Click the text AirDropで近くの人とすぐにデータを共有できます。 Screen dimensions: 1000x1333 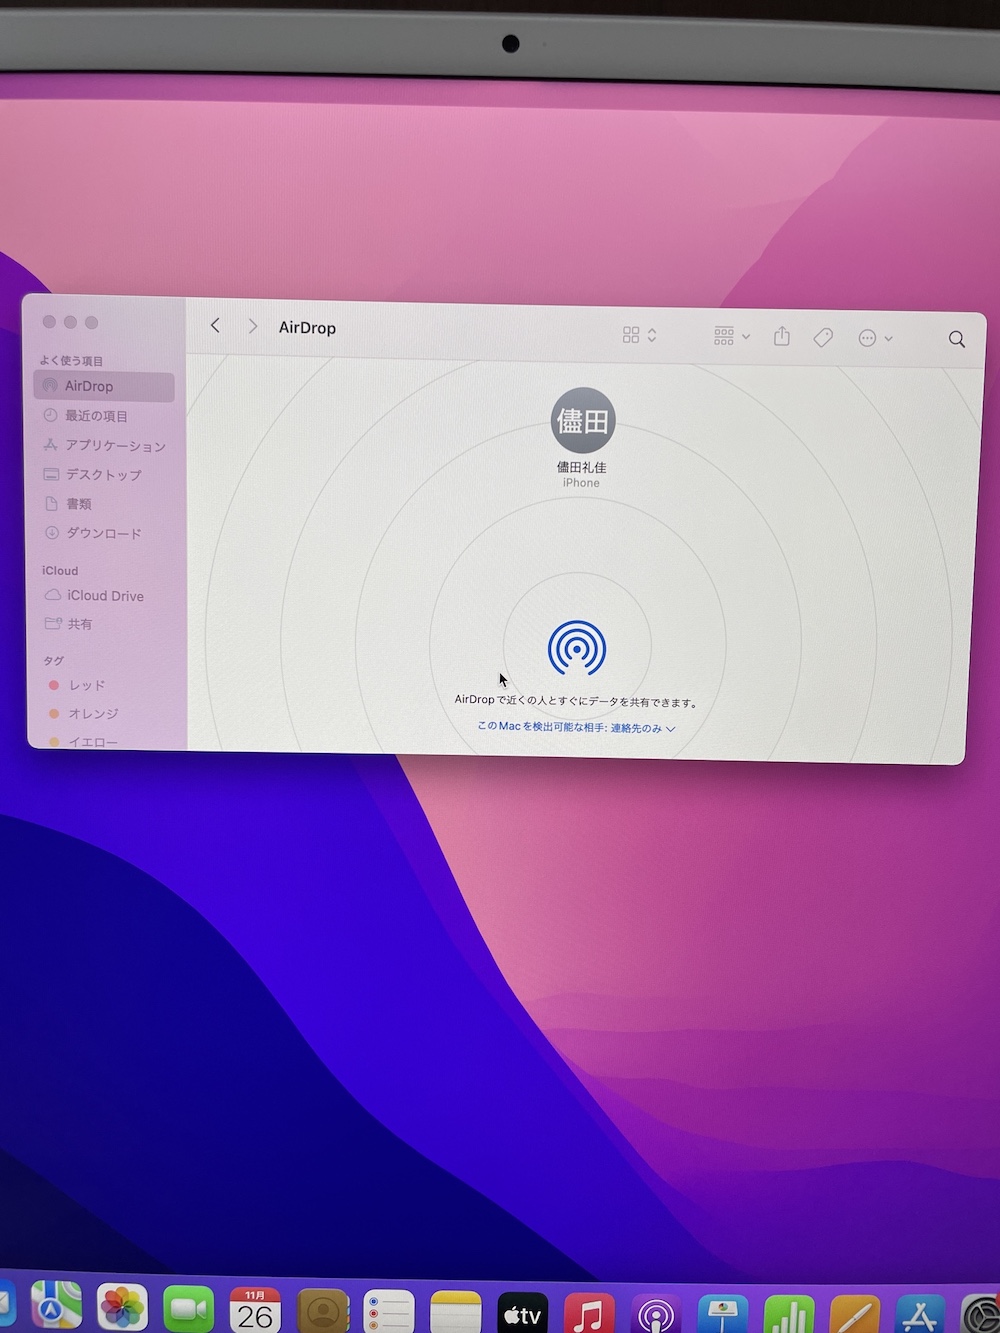pyautogui.click(x=576, y=701)
